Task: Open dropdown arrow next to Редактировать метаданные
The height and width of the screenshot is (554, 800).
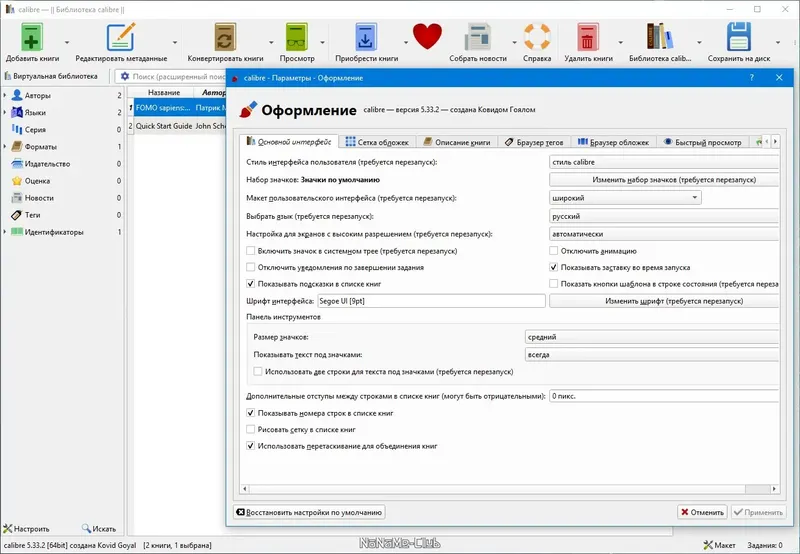Action: coord(175,42)
